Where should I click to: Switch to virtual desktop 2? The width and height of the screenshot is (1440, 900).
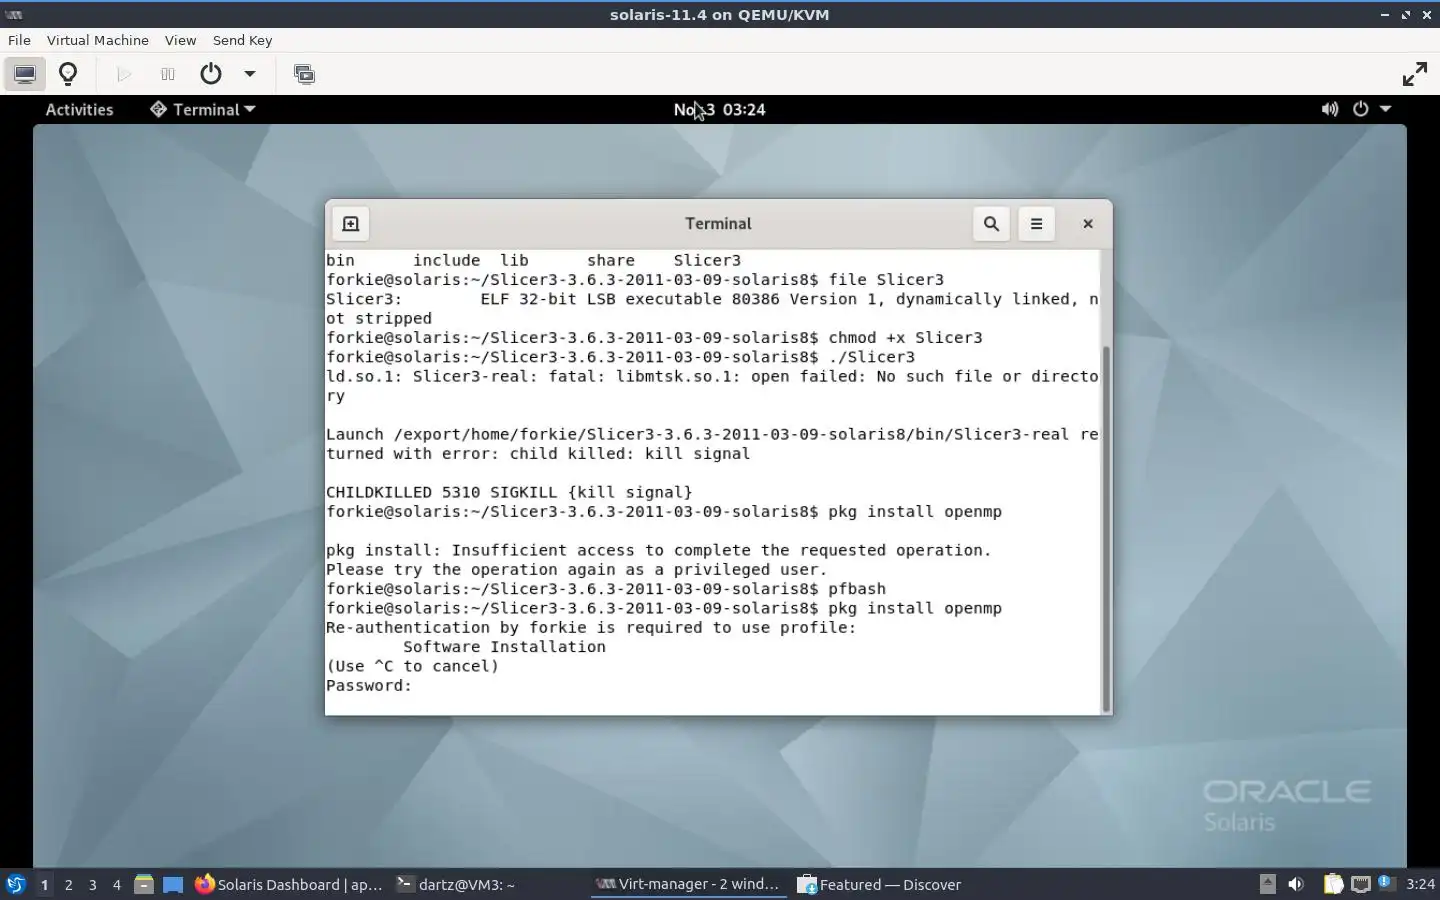68,884
